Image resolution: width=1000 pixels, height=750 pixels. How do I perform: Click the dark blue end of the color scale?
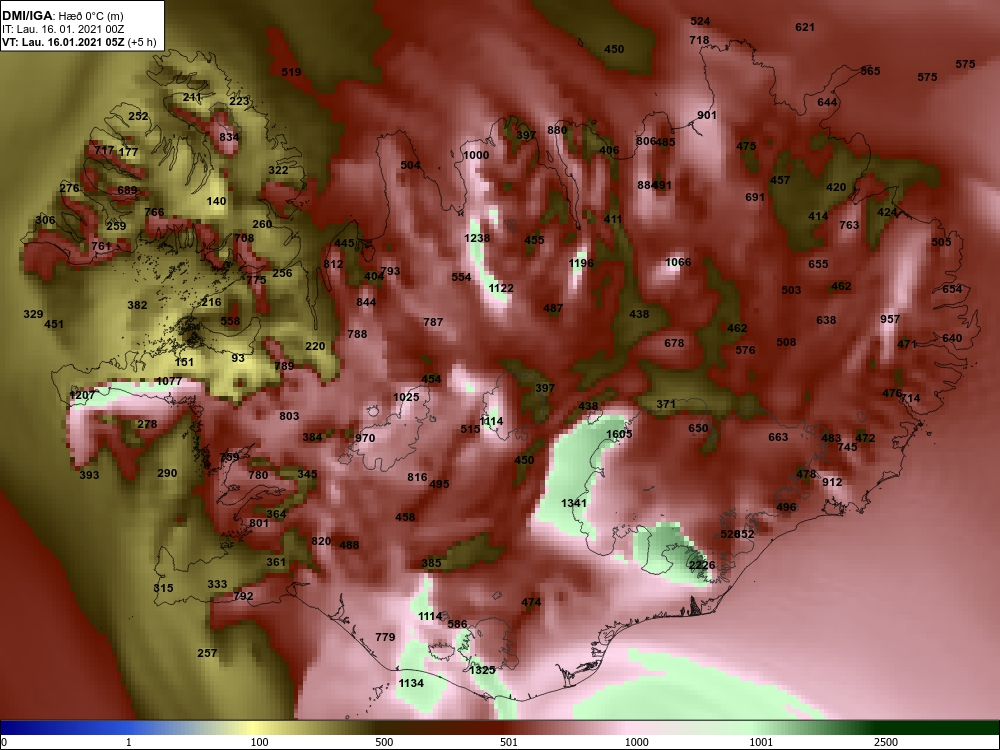(x=26, y=728)
